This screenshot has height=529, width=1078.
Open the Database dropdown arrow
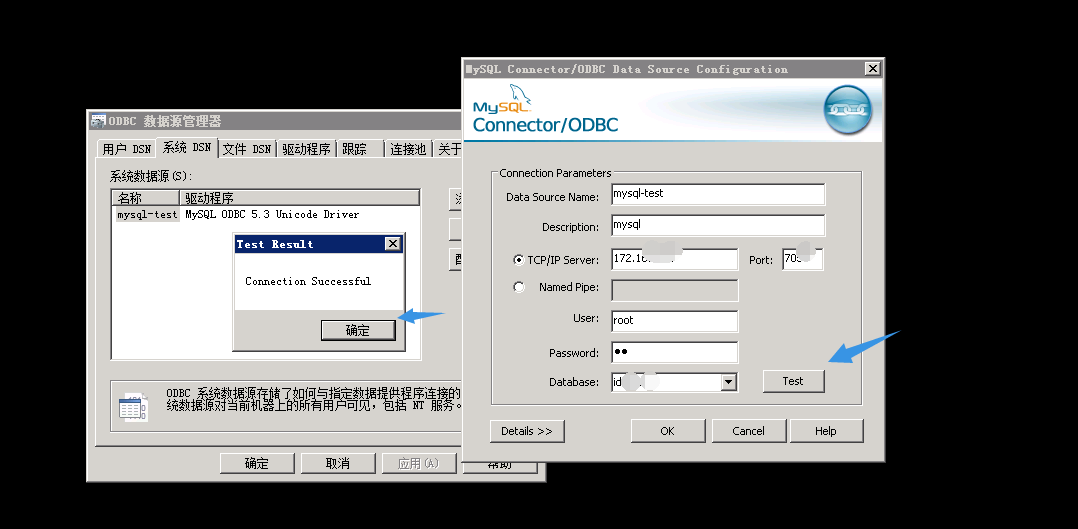click(729, 382)
